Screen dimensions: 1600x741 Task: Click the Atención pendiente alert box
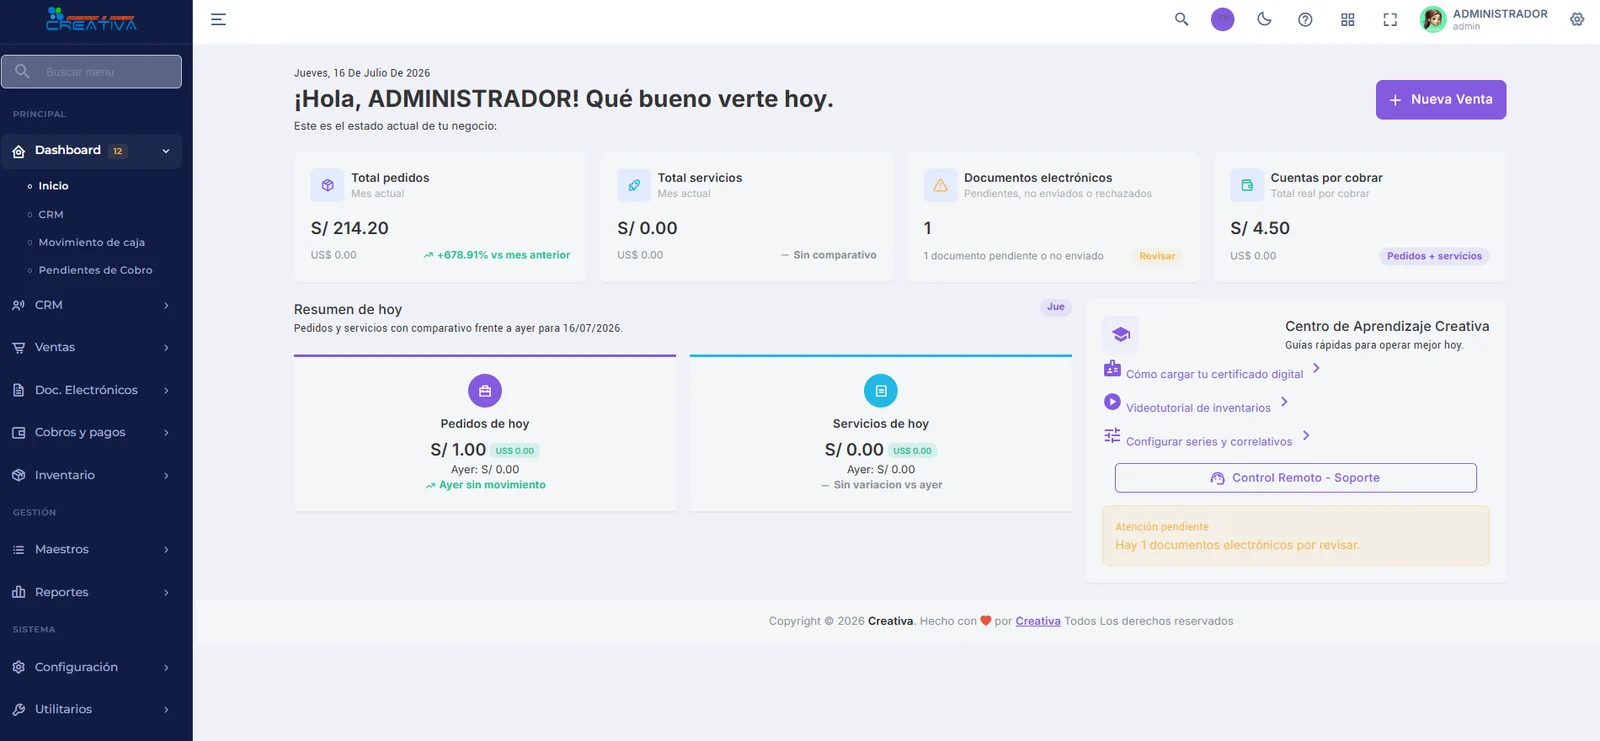pos(1296,536)
